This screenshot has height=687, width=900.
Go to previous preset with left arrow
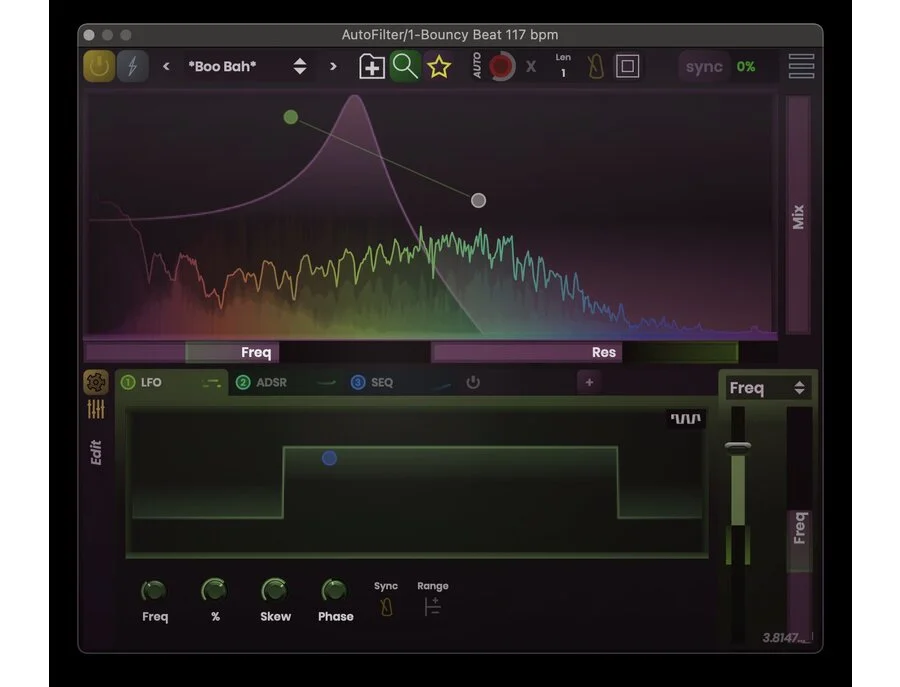166,67
